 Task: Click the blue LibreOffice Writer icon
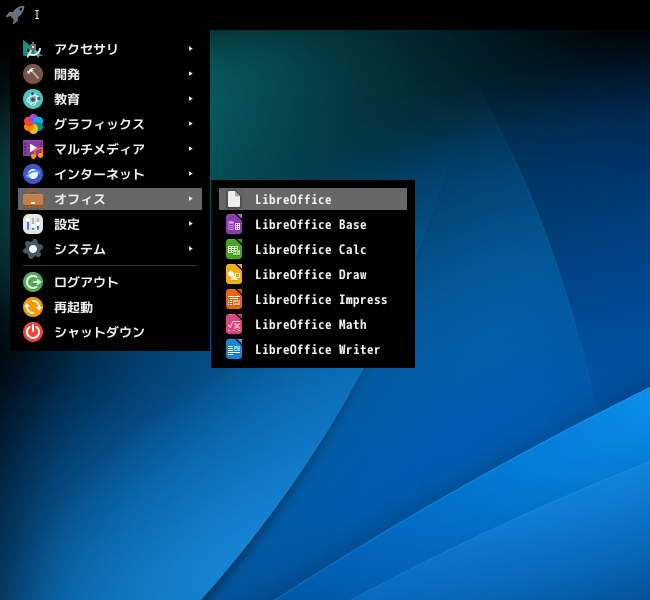[x=234, y=349]
